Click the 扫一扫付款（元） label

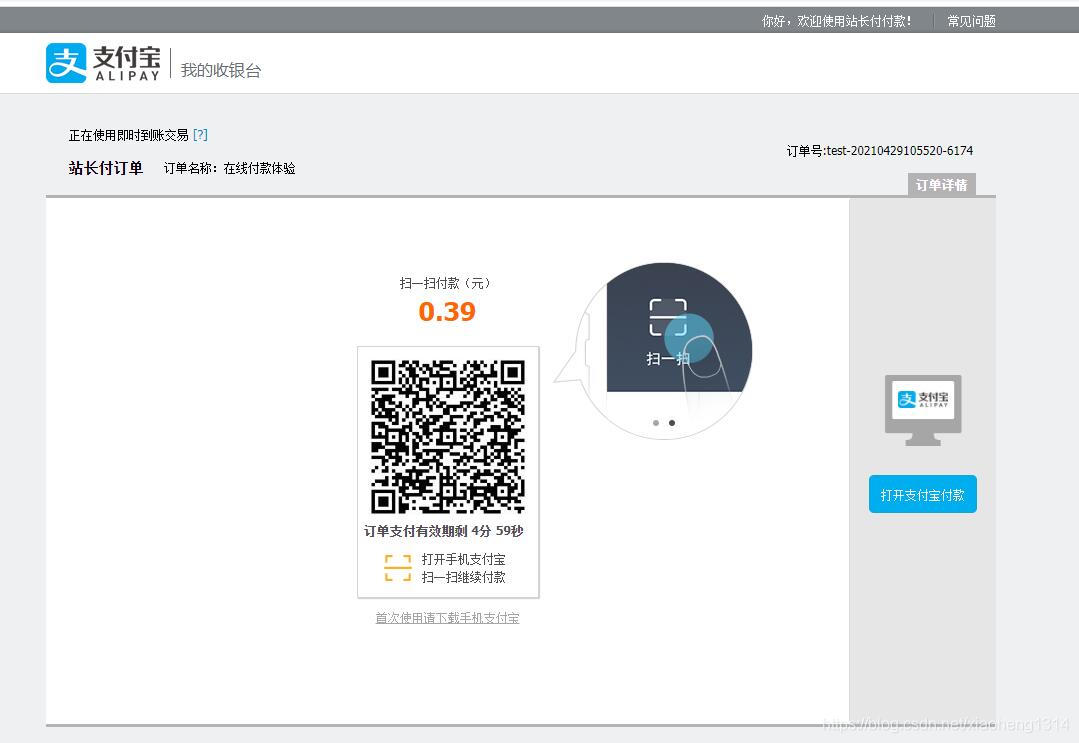(x=446, y=283)
